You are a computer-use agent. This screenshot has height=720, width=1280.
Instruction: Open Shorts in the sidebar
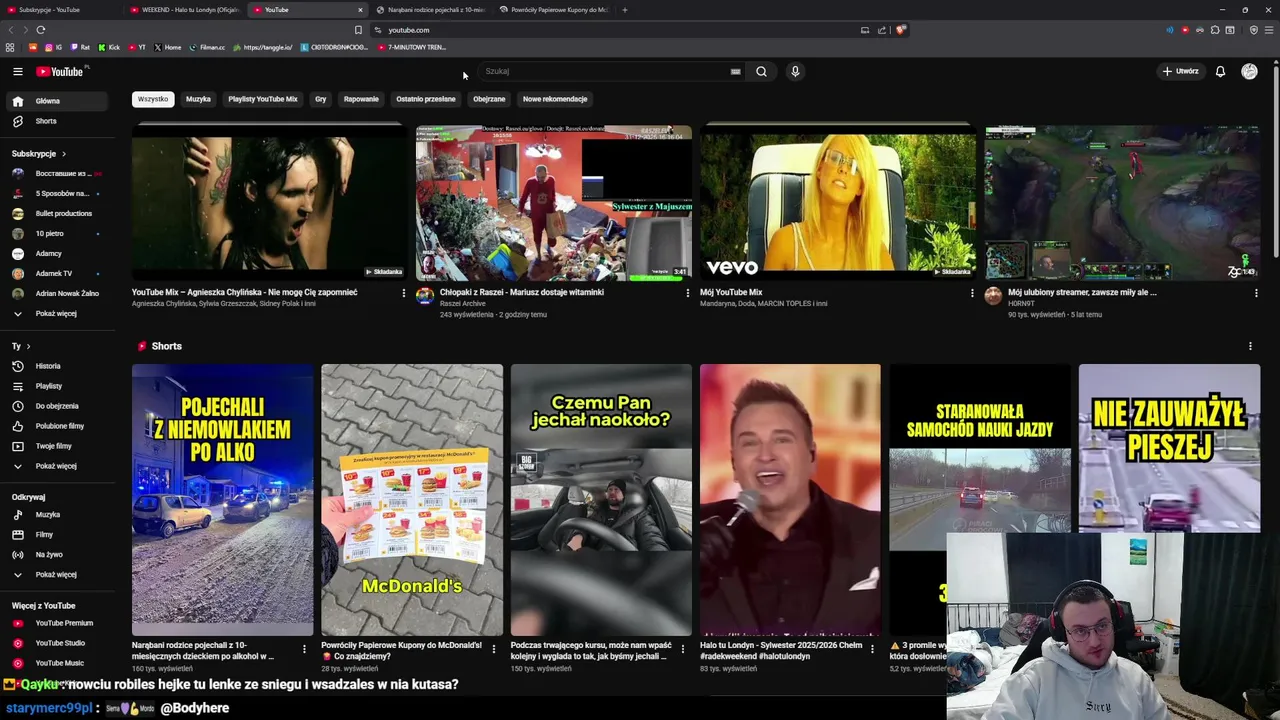59,121
